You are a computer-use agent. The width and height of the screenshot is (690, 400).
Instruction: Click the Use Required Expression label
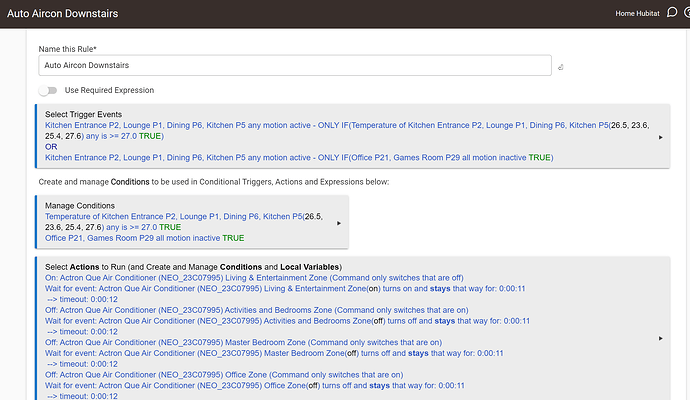(110, 90)
